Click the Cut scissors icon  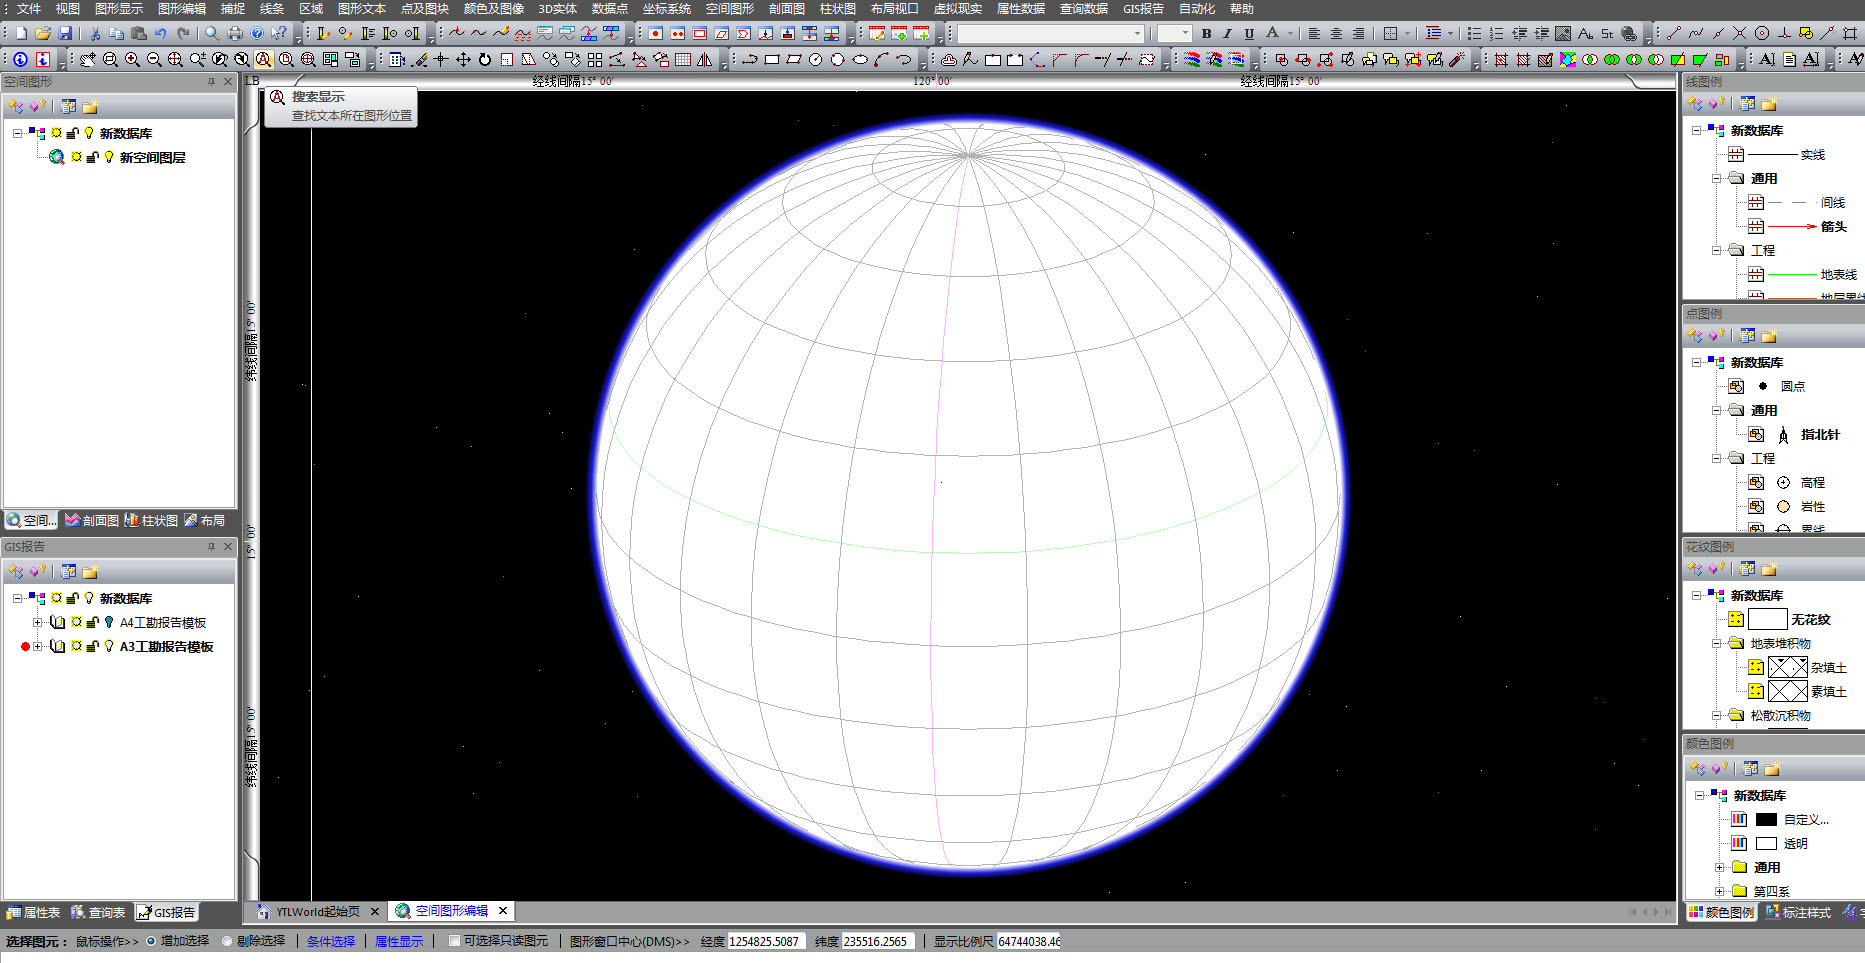tap(95, 33)
